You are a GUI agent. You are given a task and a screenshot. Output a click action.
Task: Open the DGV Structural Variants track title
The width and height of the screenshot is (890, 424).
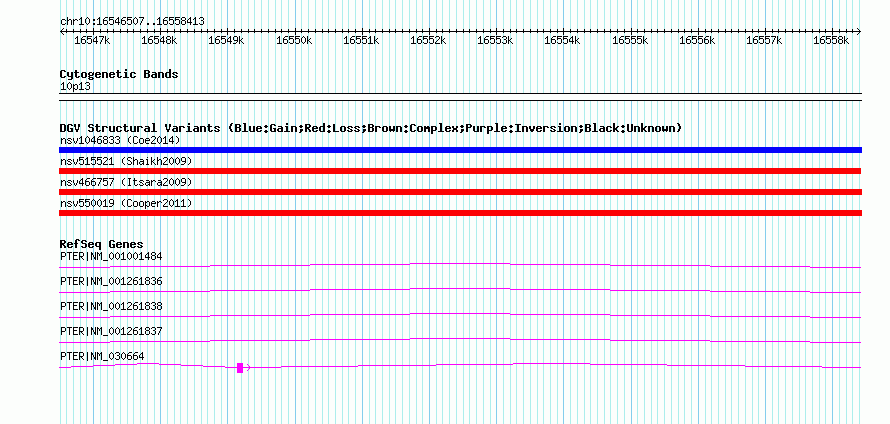pyautogui.click(x=371, y=128)
